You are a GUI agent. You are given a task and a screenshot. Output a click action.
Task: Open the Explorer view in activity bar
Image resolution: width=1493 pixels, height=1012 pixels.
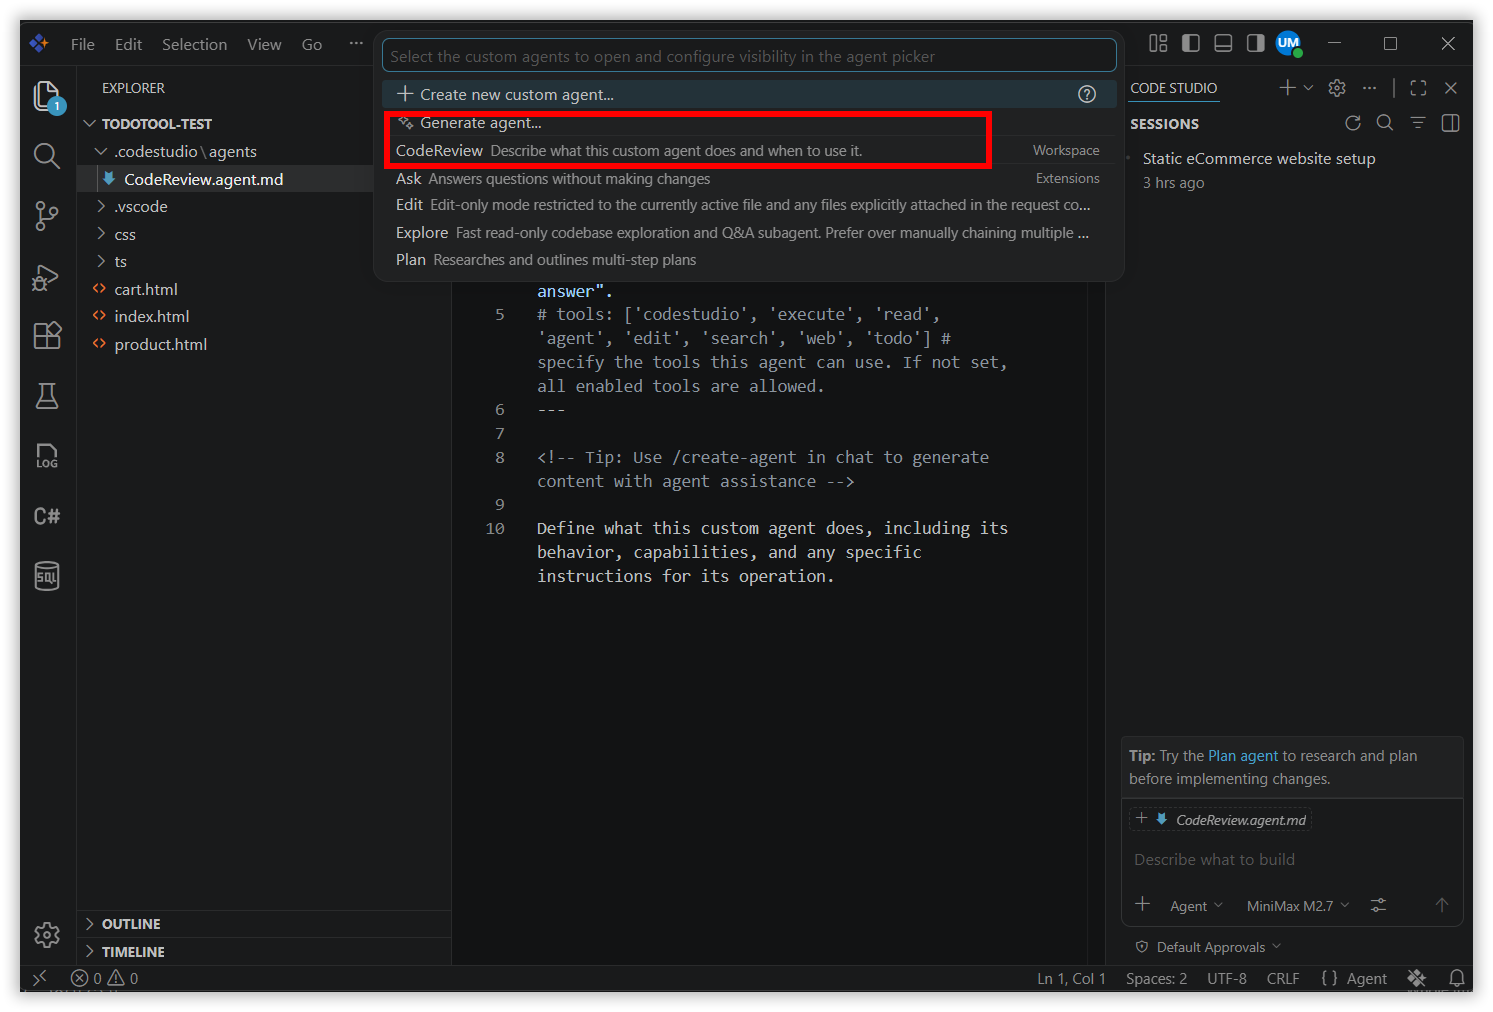[47, 96]
